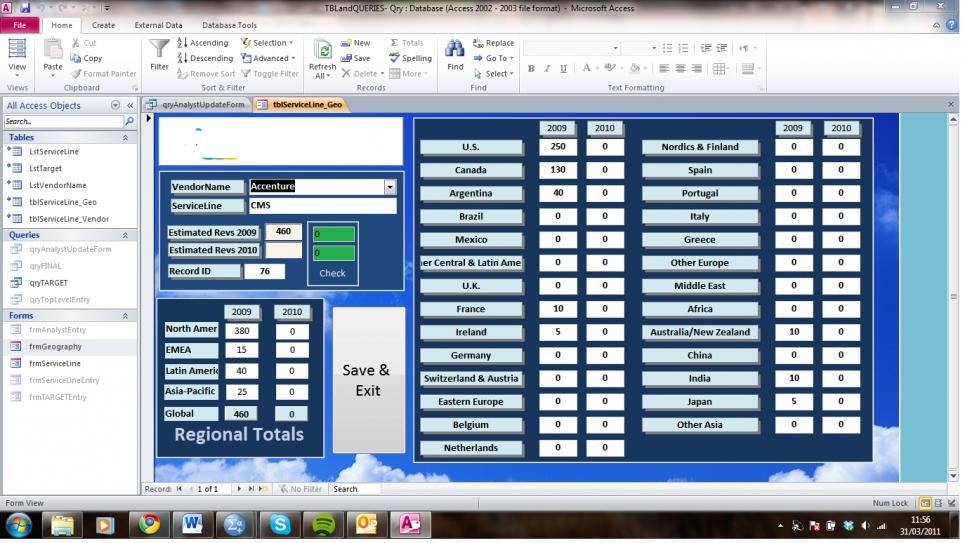Go to first record navigation button
Viewport: 965px width, 543px height.
pyautogui.click(x=179, y=489)
